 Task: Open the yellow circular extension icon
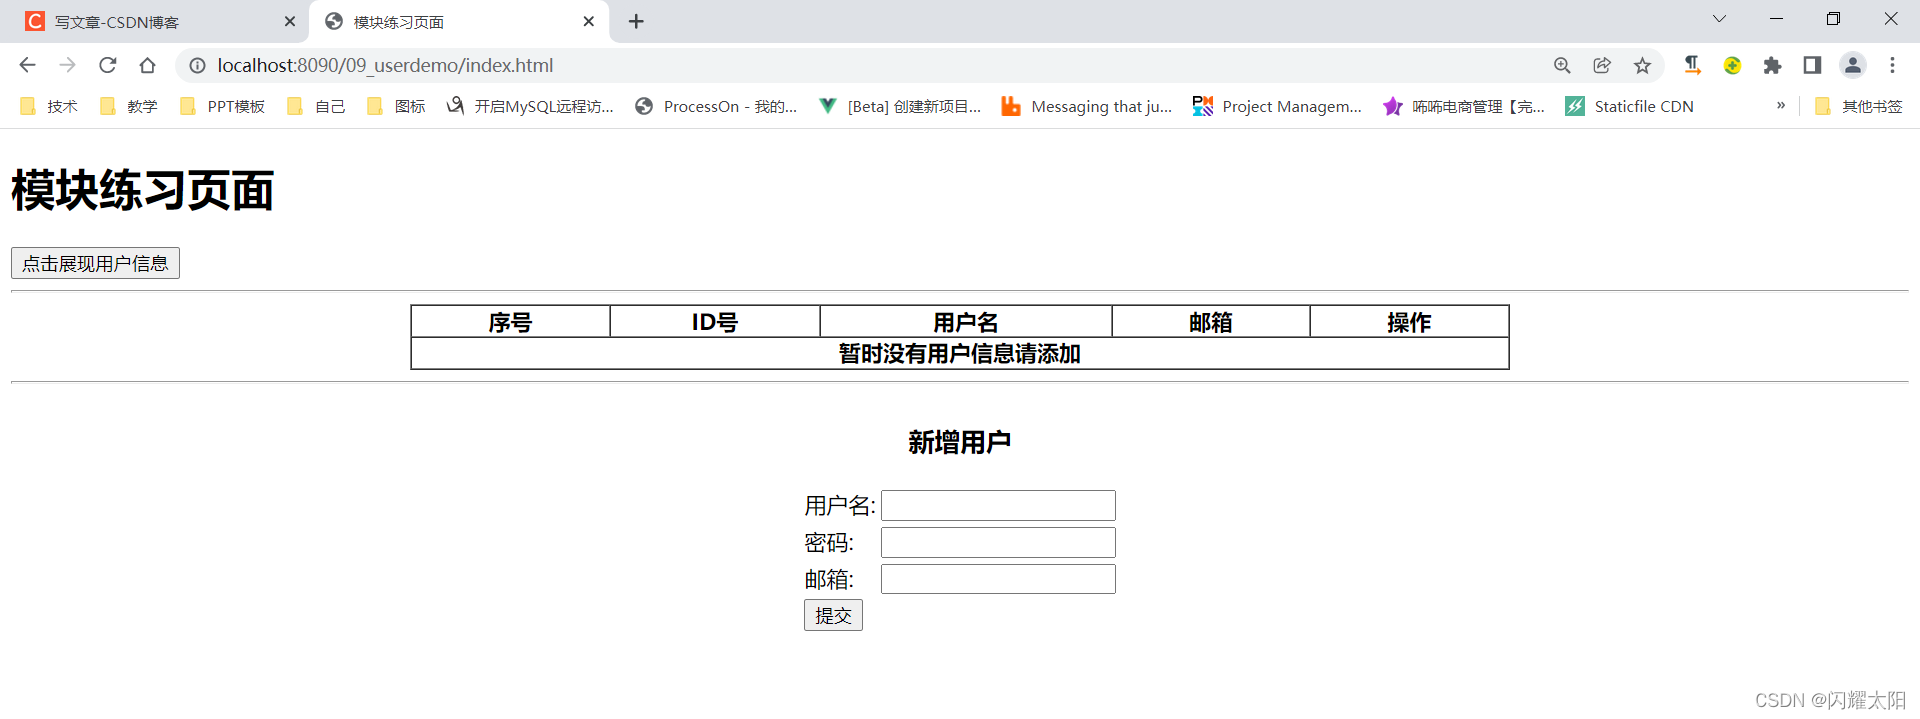tap(1732, 65)
